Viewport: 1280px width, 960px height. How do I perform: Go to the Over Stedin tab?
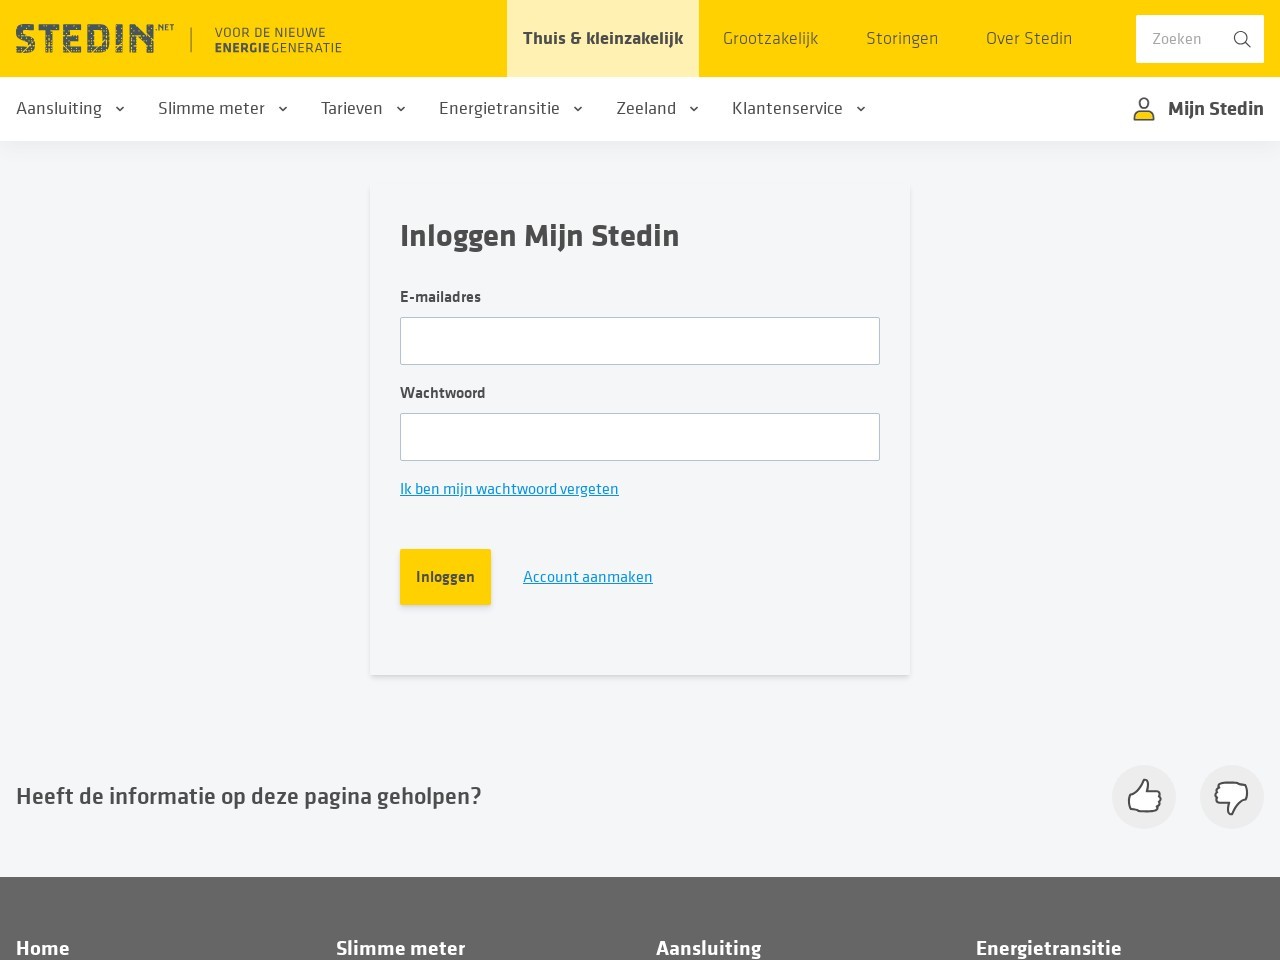click(1029, 39)
